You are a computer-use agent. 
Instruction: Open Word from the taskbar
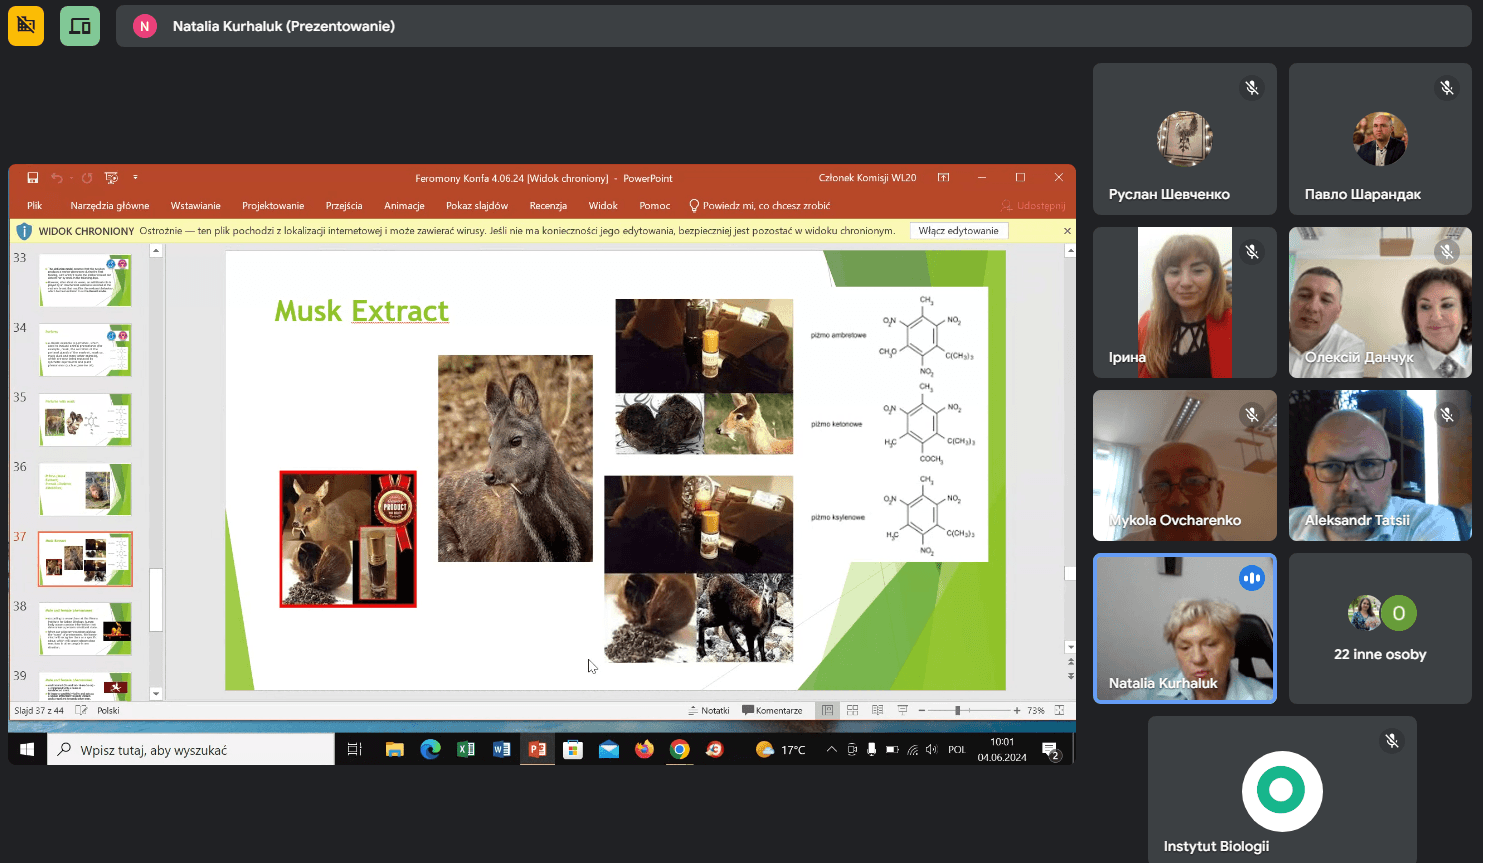[502, 749]
